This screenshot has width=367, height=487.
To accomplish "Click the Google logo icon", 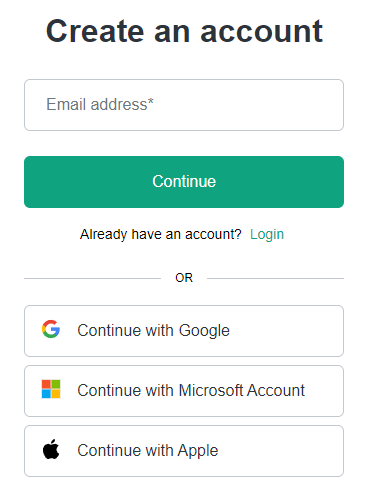I will 51,329.
